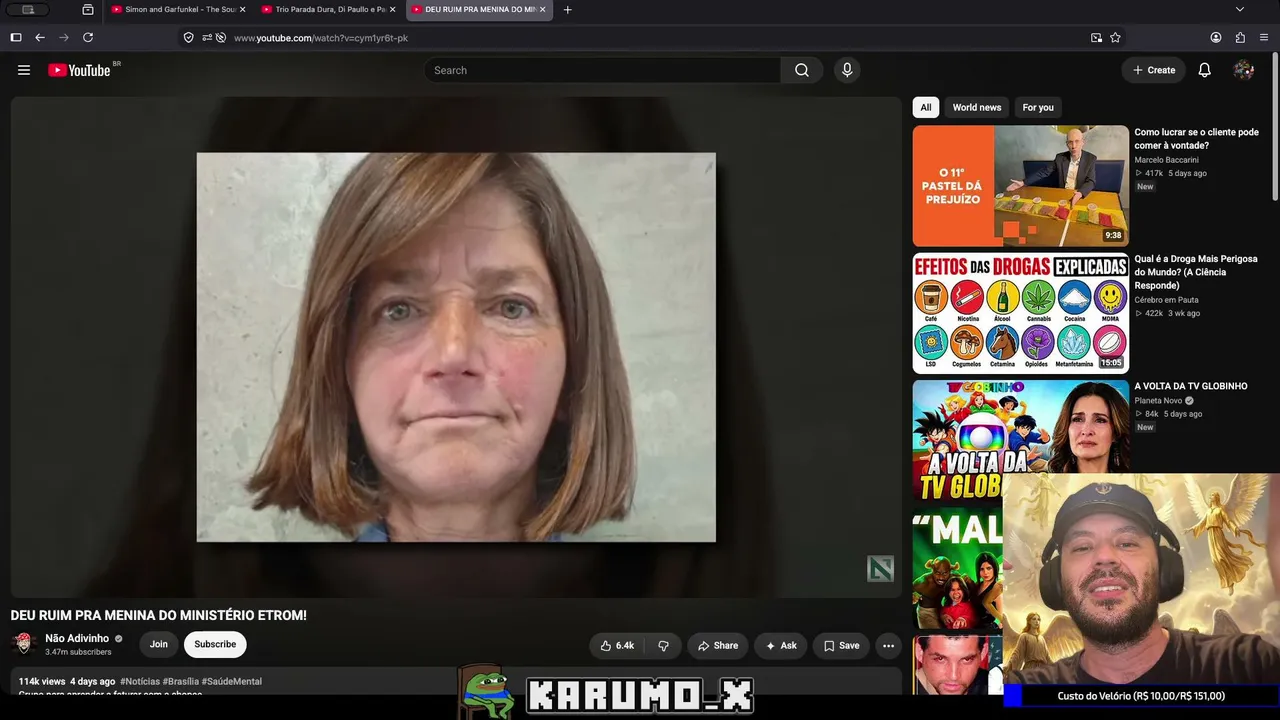Open the browser application menu
Image resolution: width=1280 pixels, height=720 pixels.
click(1264, 37)
